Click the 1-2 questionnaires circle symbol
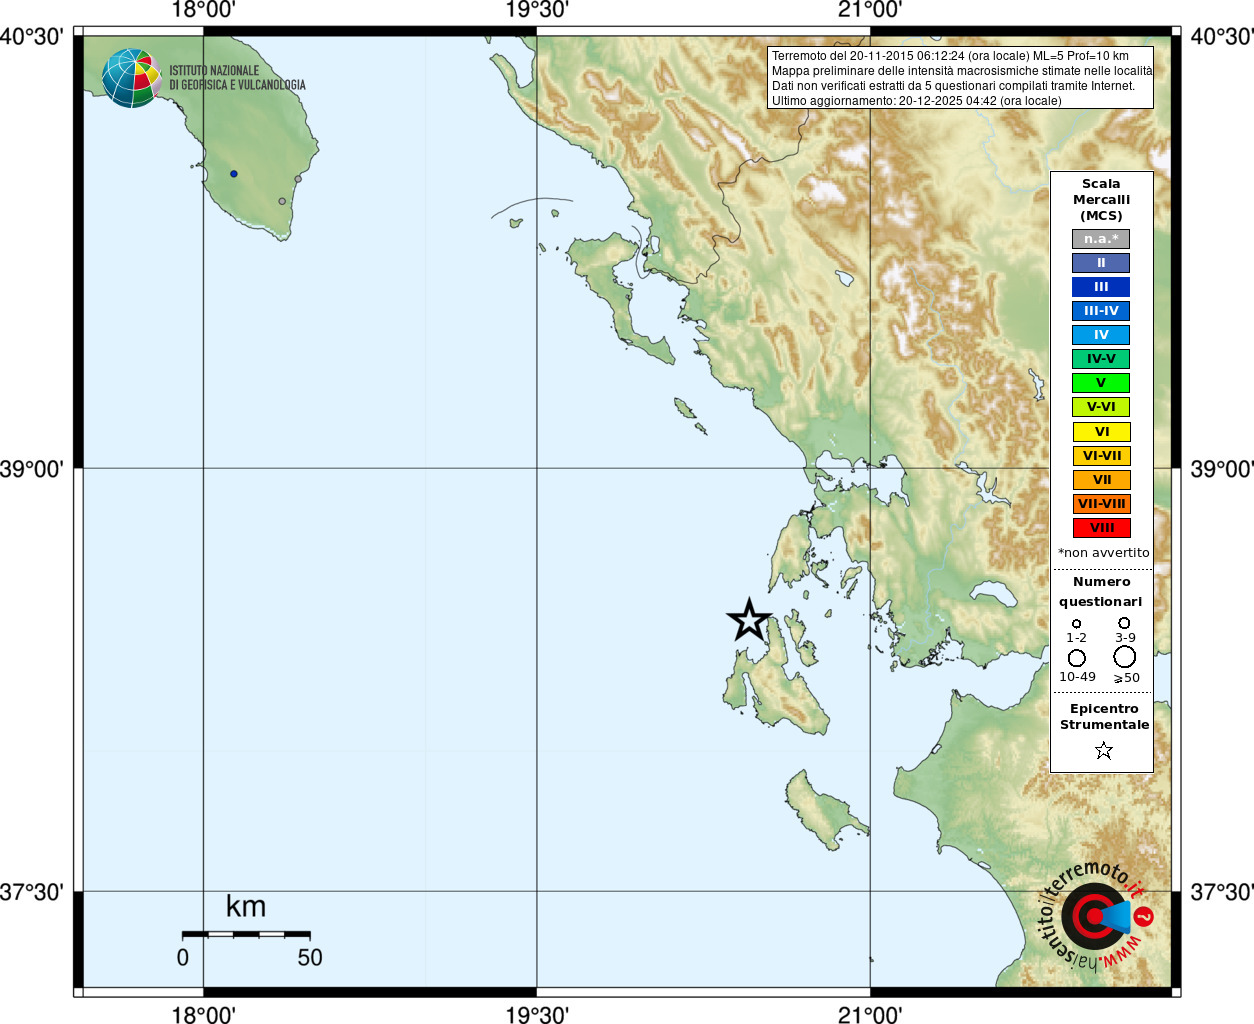The image size is (1254, 1024). [1076, 624]
